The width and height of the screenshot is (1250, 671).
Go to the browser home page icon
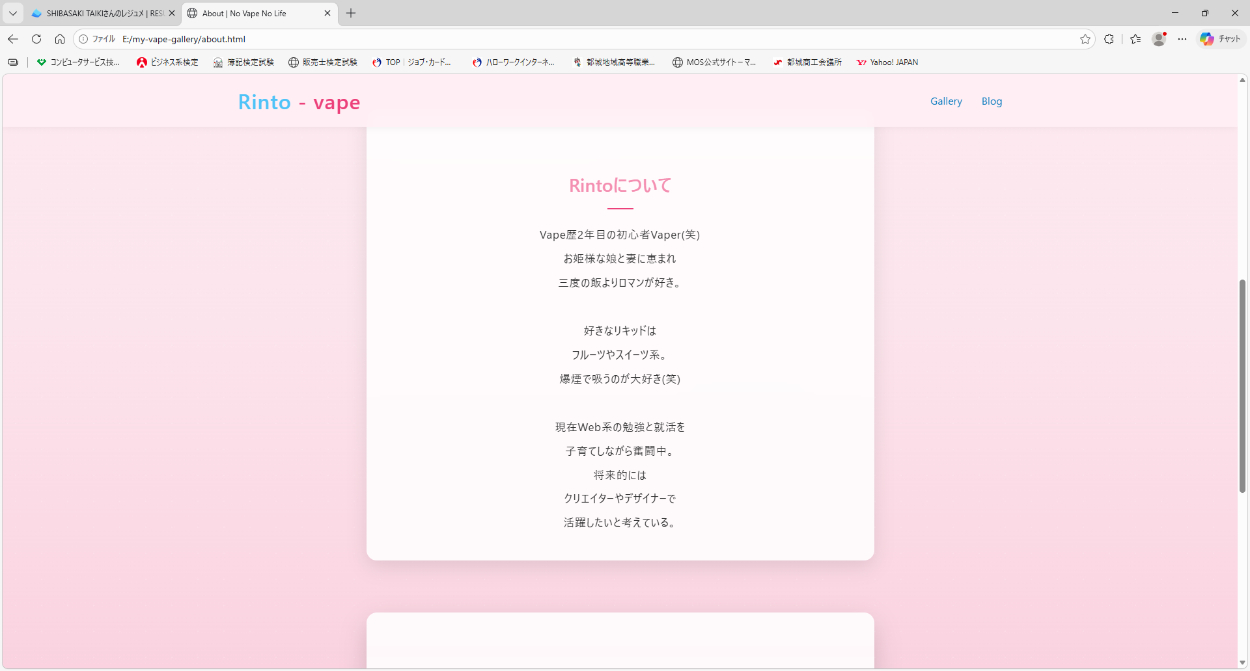click(60, 39)
